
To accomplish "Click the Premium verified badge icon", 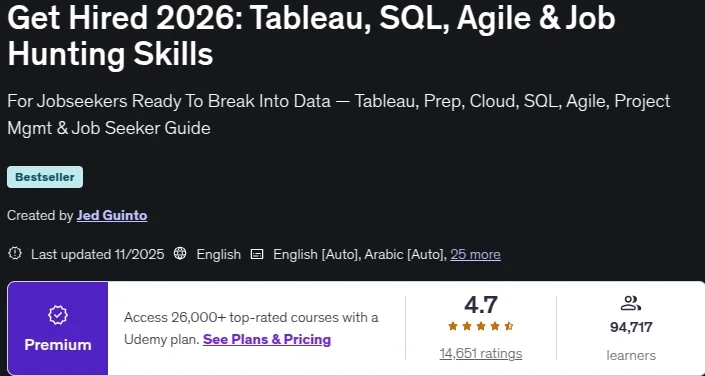I will [x=58, y=316].
